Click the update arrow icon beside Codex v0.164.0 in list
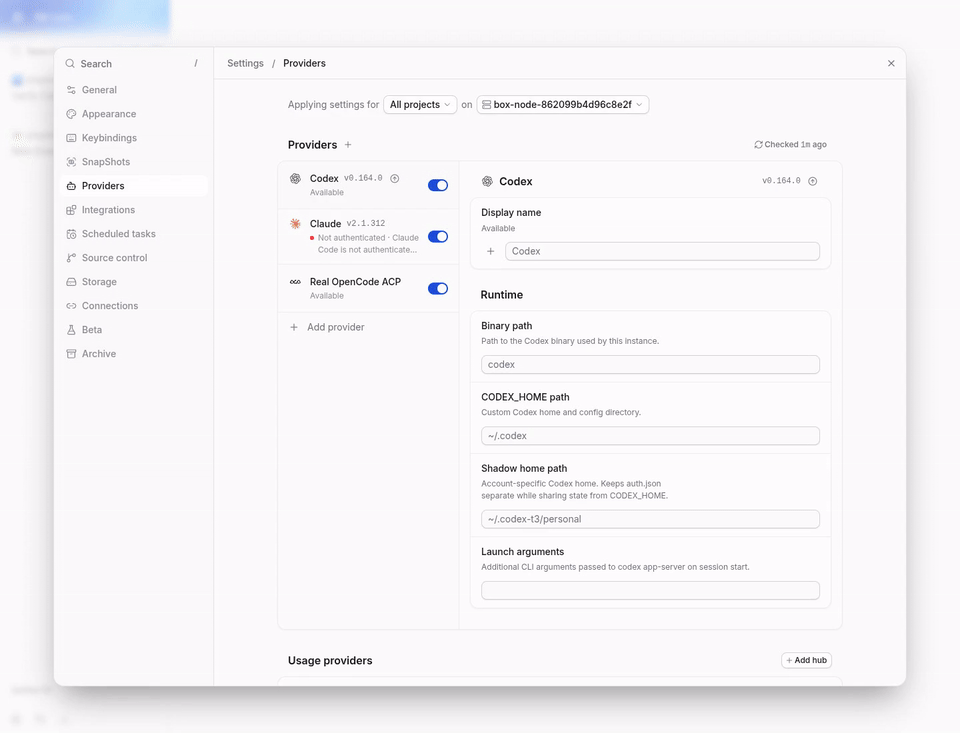 tap(395, 178)
